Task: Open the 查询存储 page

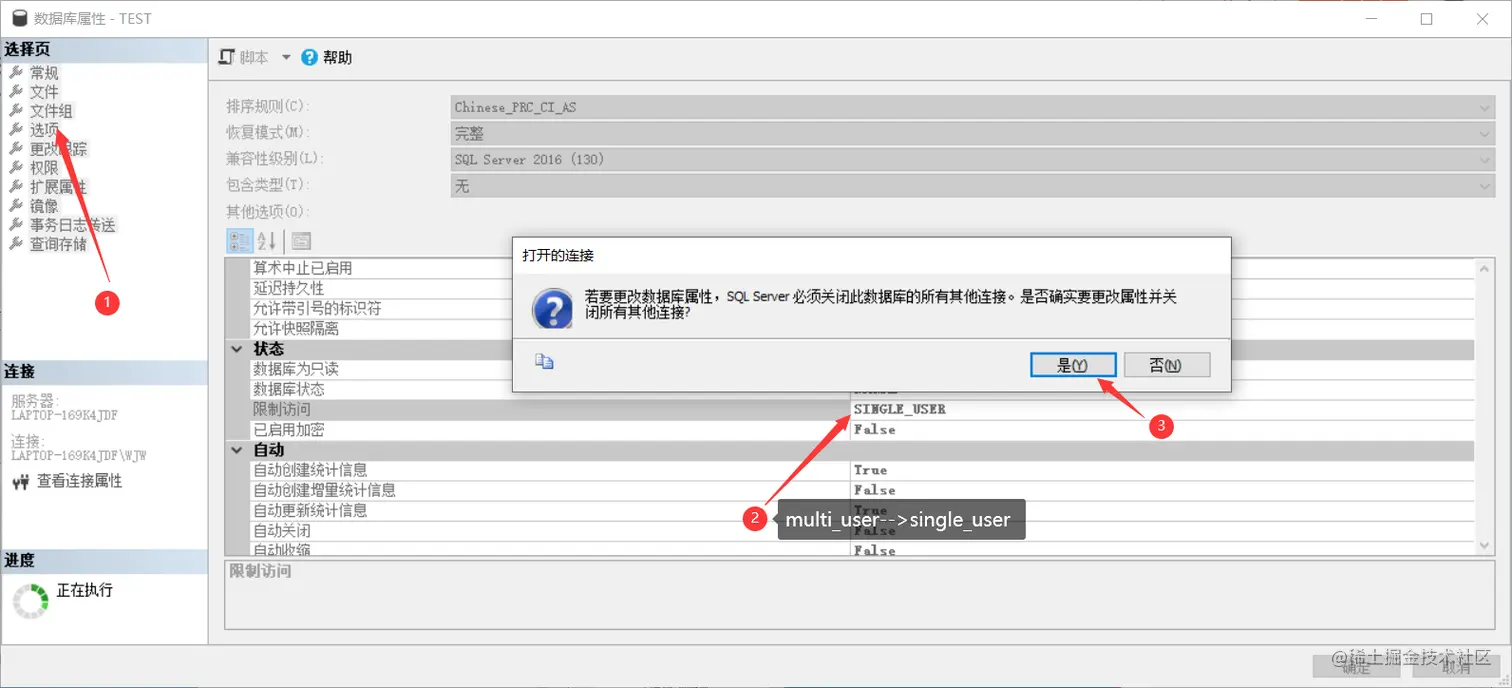Action: [x=58, y=244]
